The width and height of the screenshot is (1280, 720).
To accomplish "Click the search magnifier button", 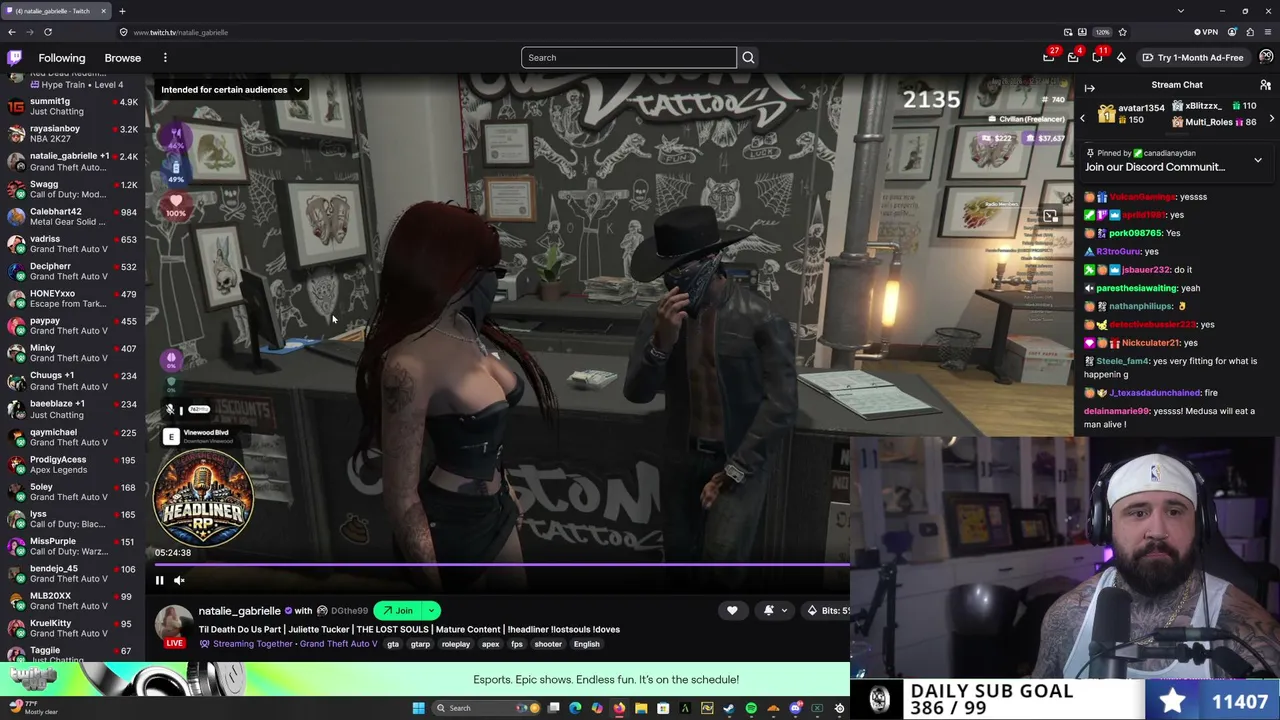I will (x=748, y=57).
